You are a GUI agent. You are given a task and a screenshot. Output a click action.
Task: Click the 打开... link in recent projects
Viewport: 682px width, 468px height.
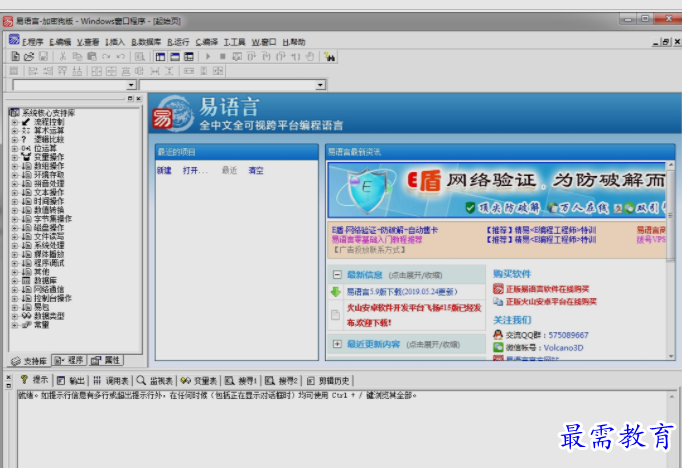pyautogui.click(x=195, y=170)
